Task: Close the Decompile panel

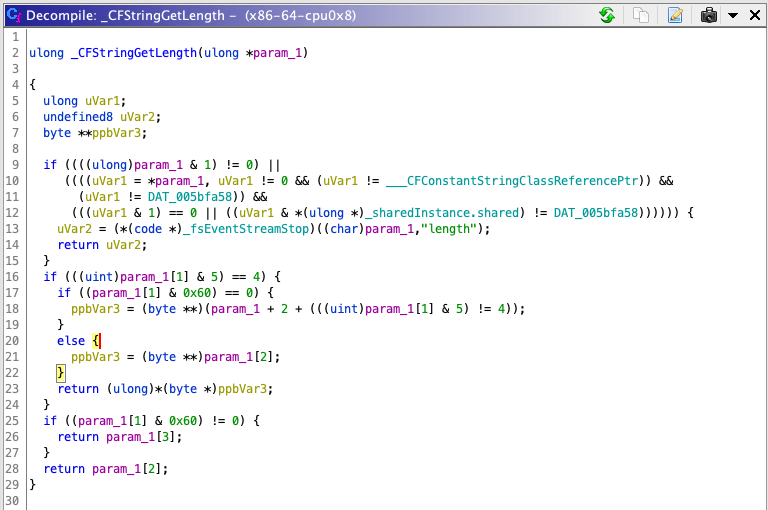Action: [x=753, y=15]
